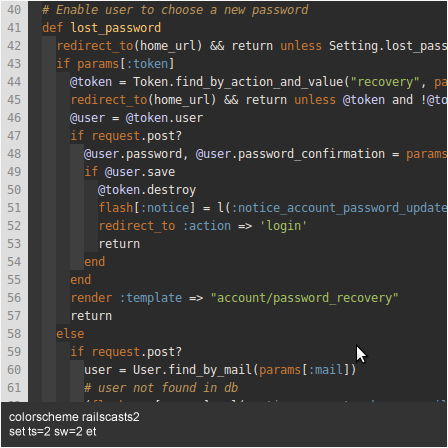Click the 'login' string on line 52
This screenshot has width=448, height=448.
pos(283,226)
